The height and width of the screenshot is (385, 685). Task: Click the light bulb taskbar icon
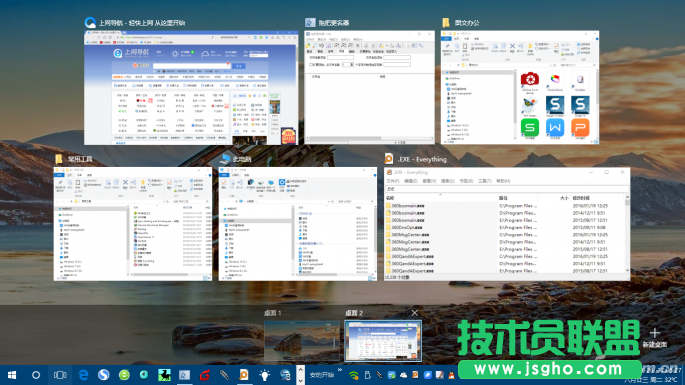(x=264, y=375)
